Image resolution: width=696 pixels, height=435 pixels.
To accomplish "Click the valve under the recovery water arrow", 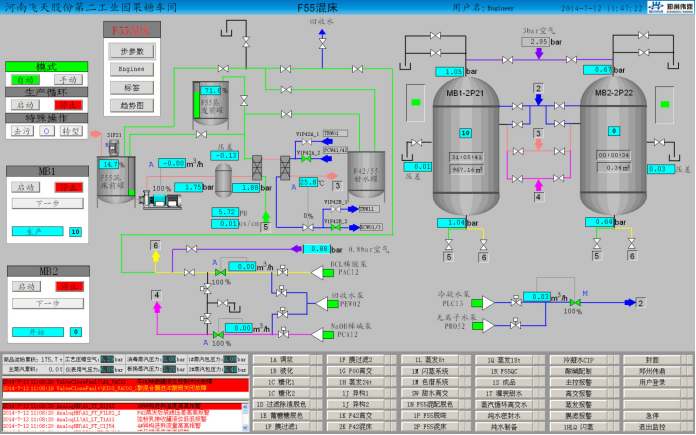I will pyautogui.click(x=323, y=43).
